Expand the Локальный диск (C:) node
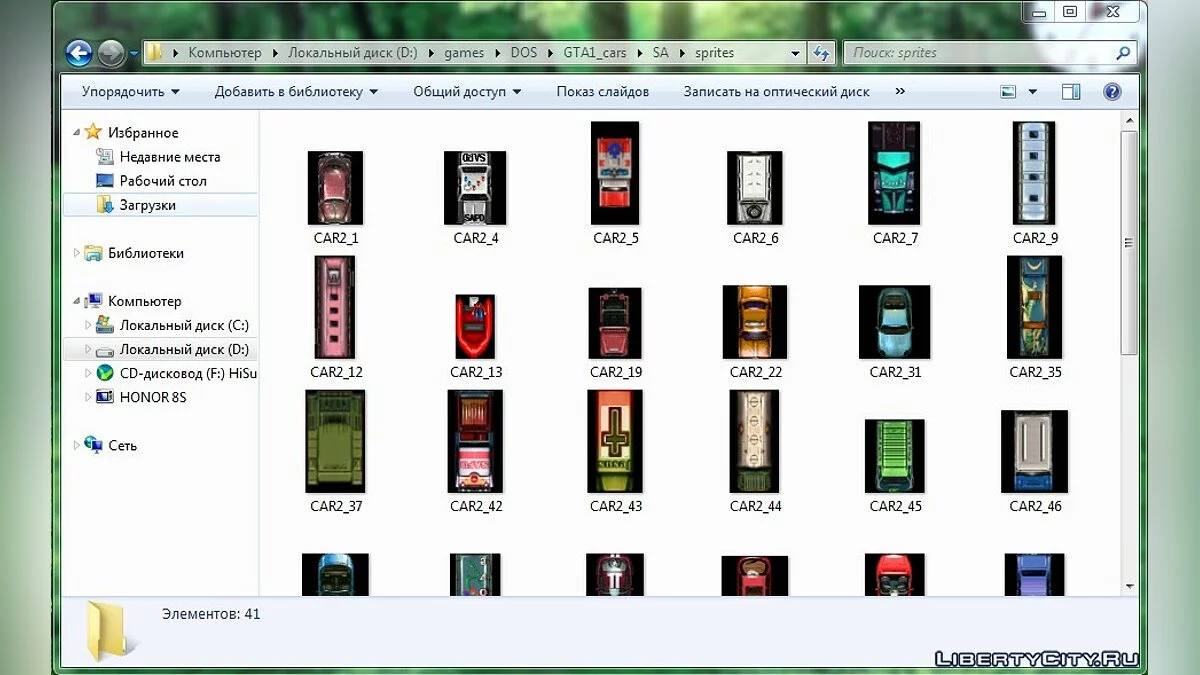This screenshot has height=675, width=1200. [88, 325]
